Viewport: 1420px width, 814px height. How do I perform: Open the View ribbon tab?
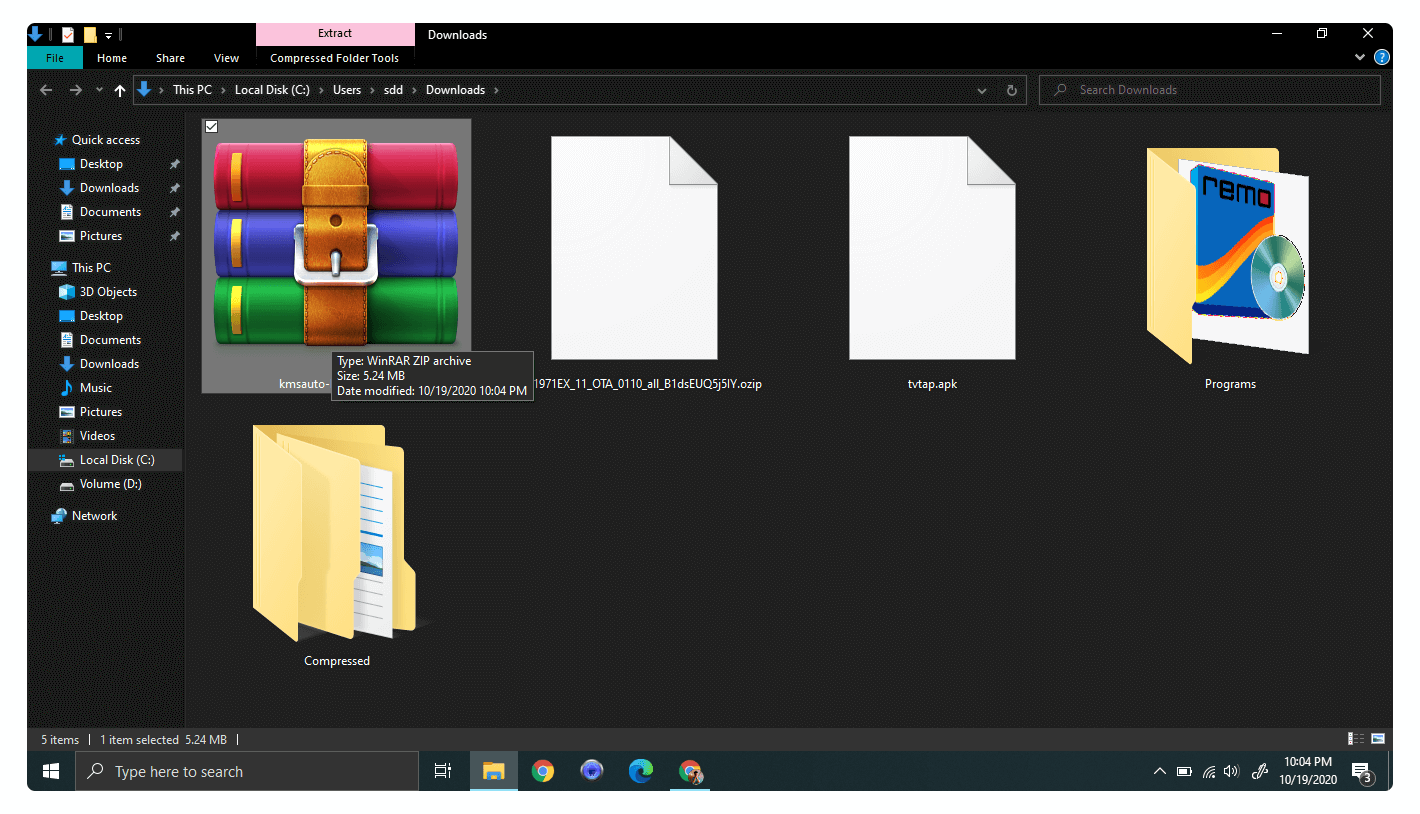pos(226,58)
